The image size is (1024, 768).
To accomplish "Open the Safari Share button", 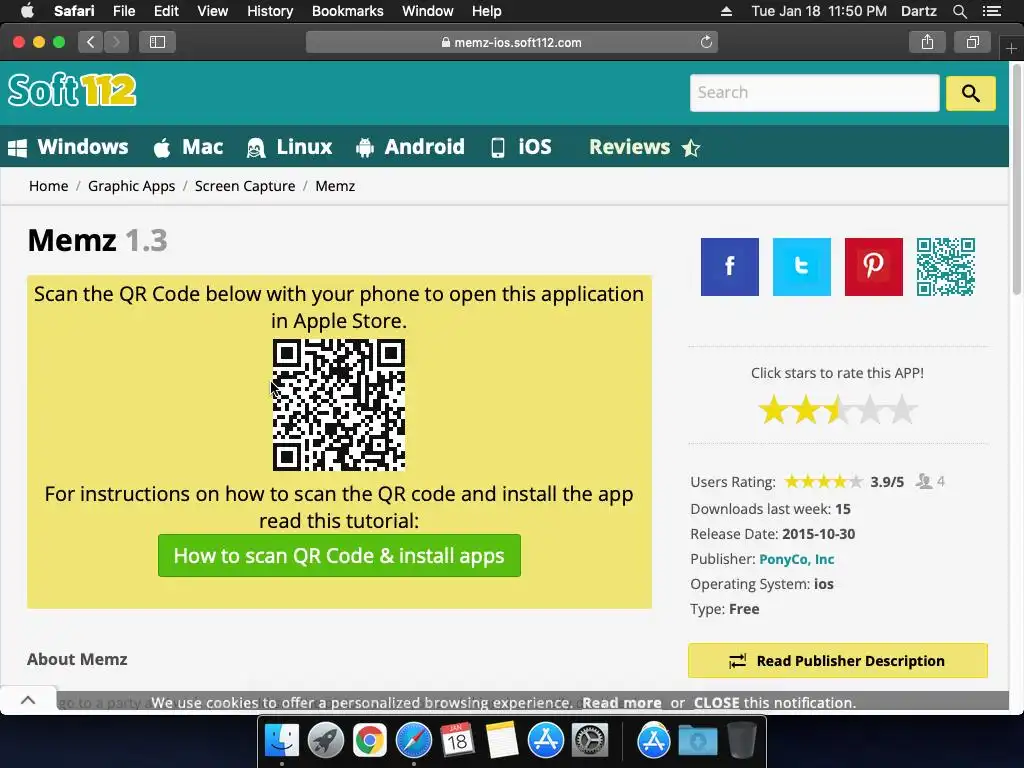I will (927, 42).
